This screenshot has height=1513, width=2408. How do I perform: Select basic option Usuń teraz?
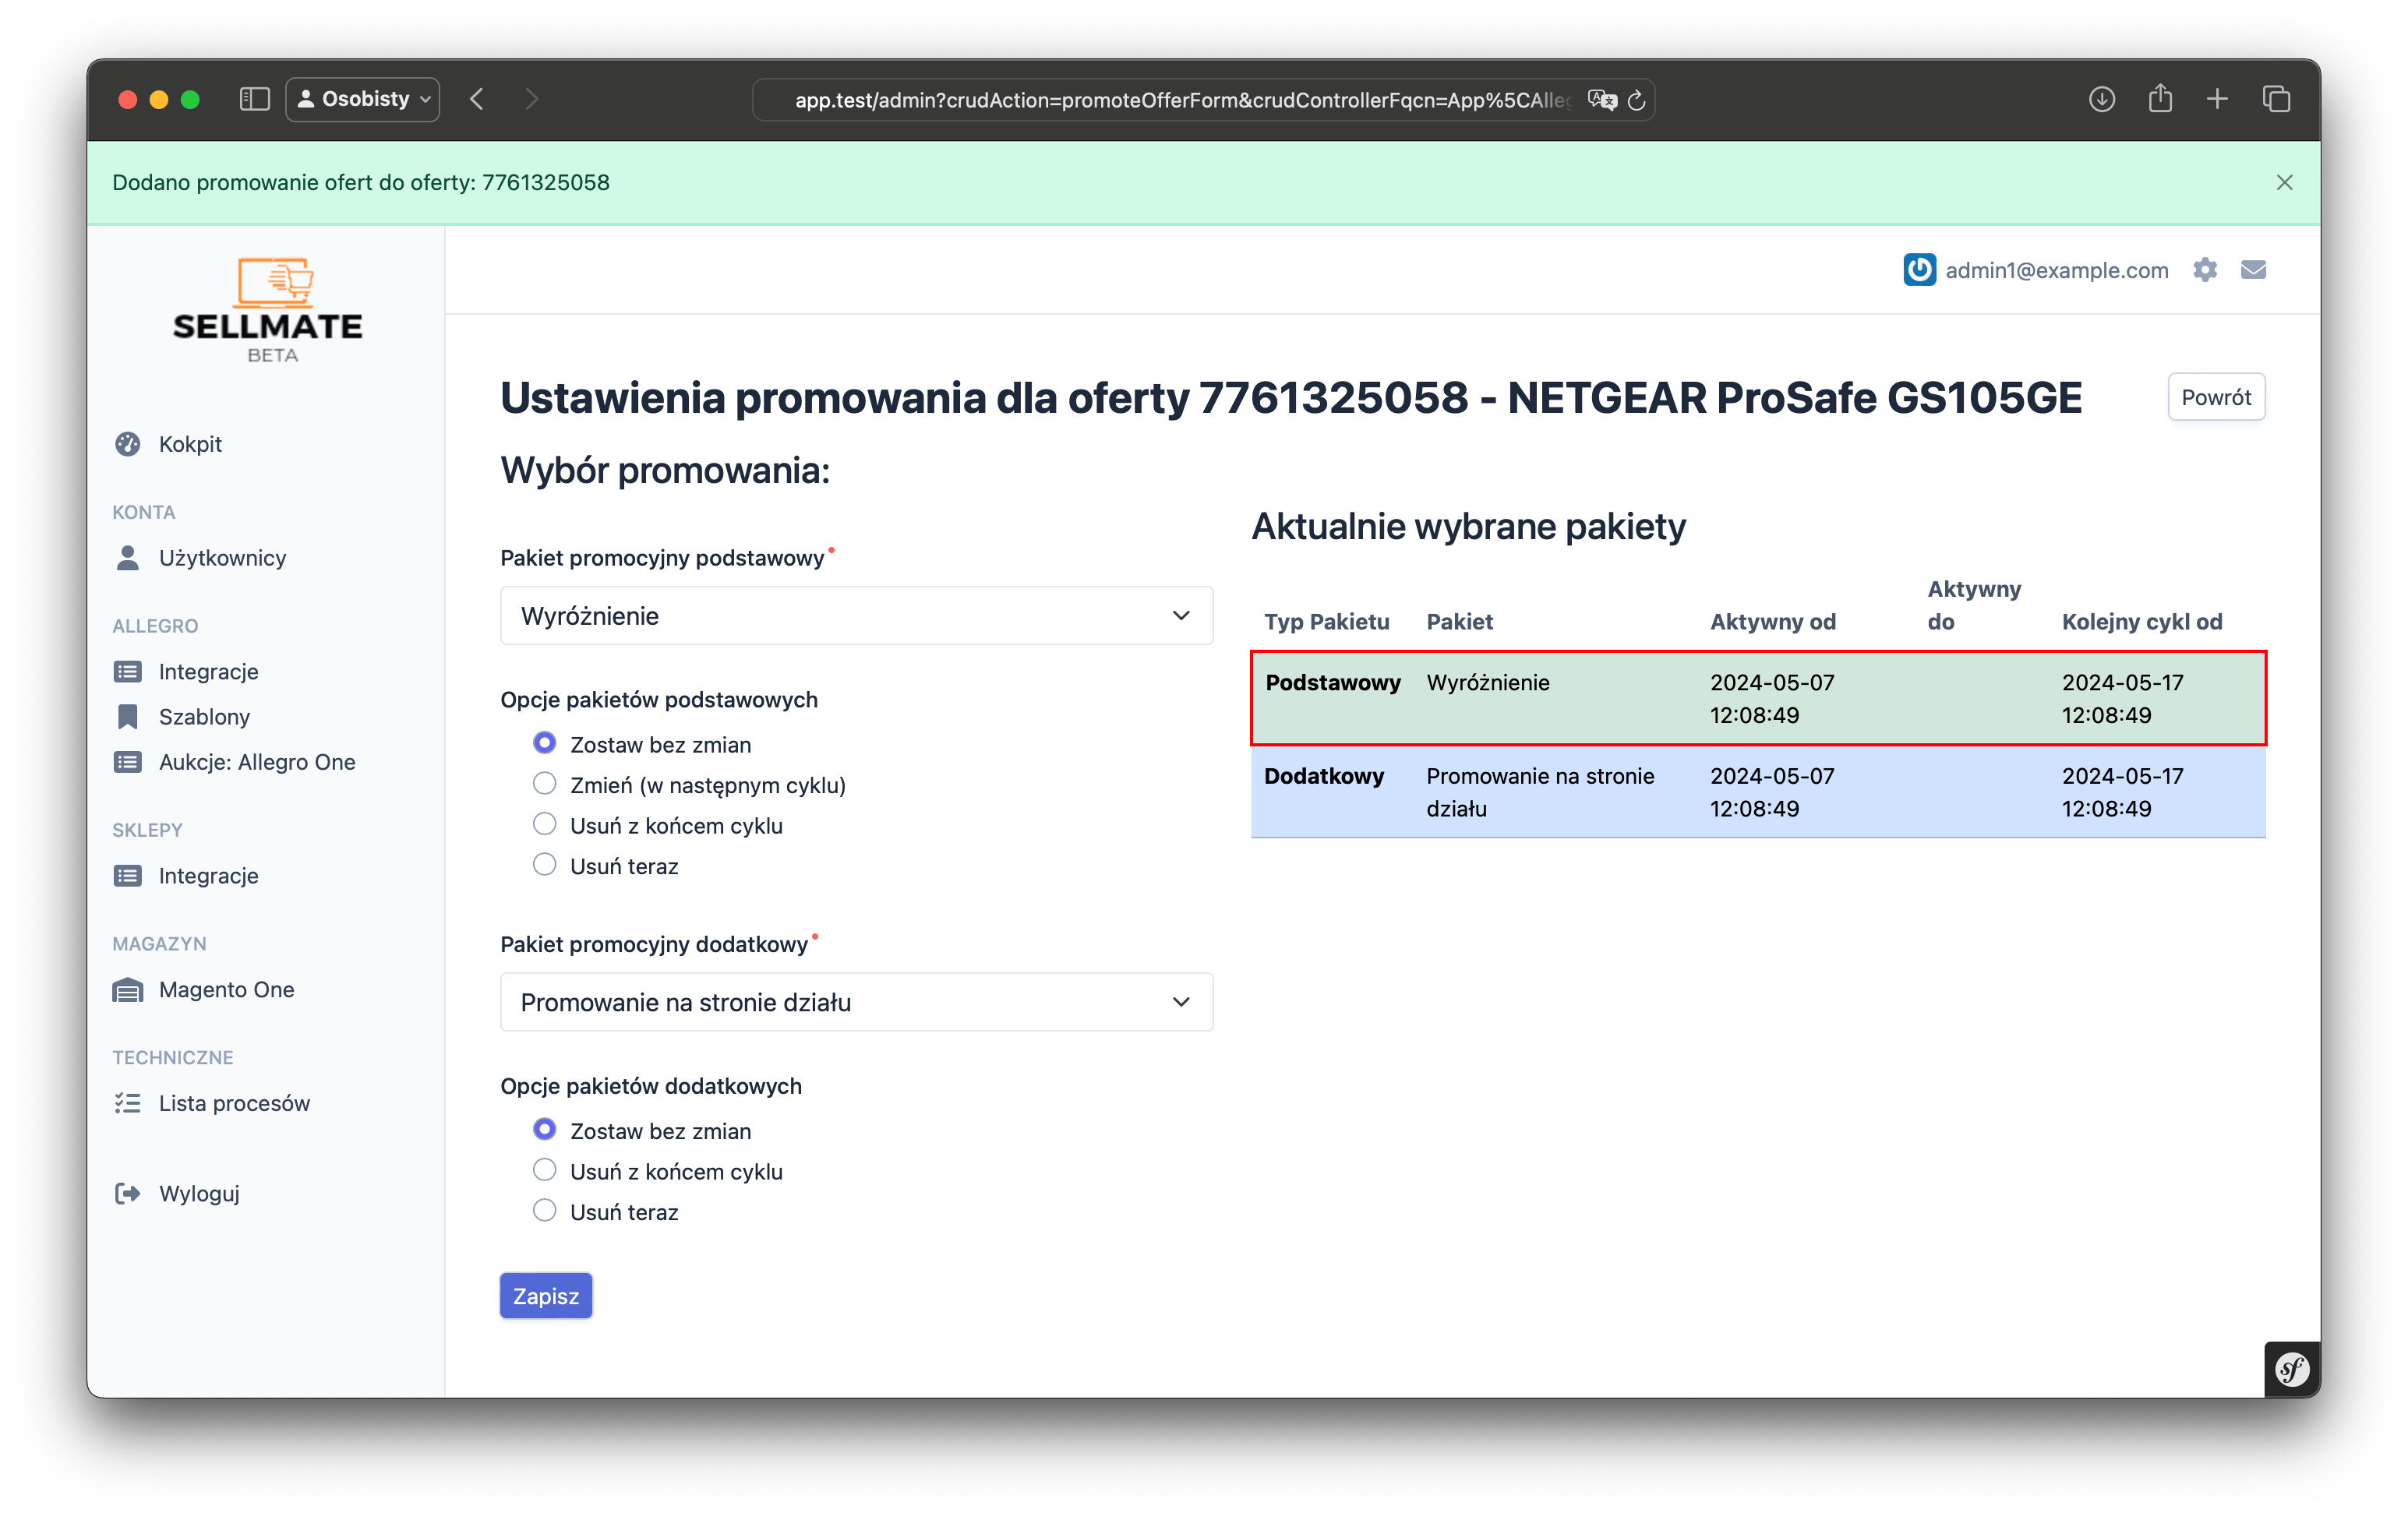coord(544,865)
